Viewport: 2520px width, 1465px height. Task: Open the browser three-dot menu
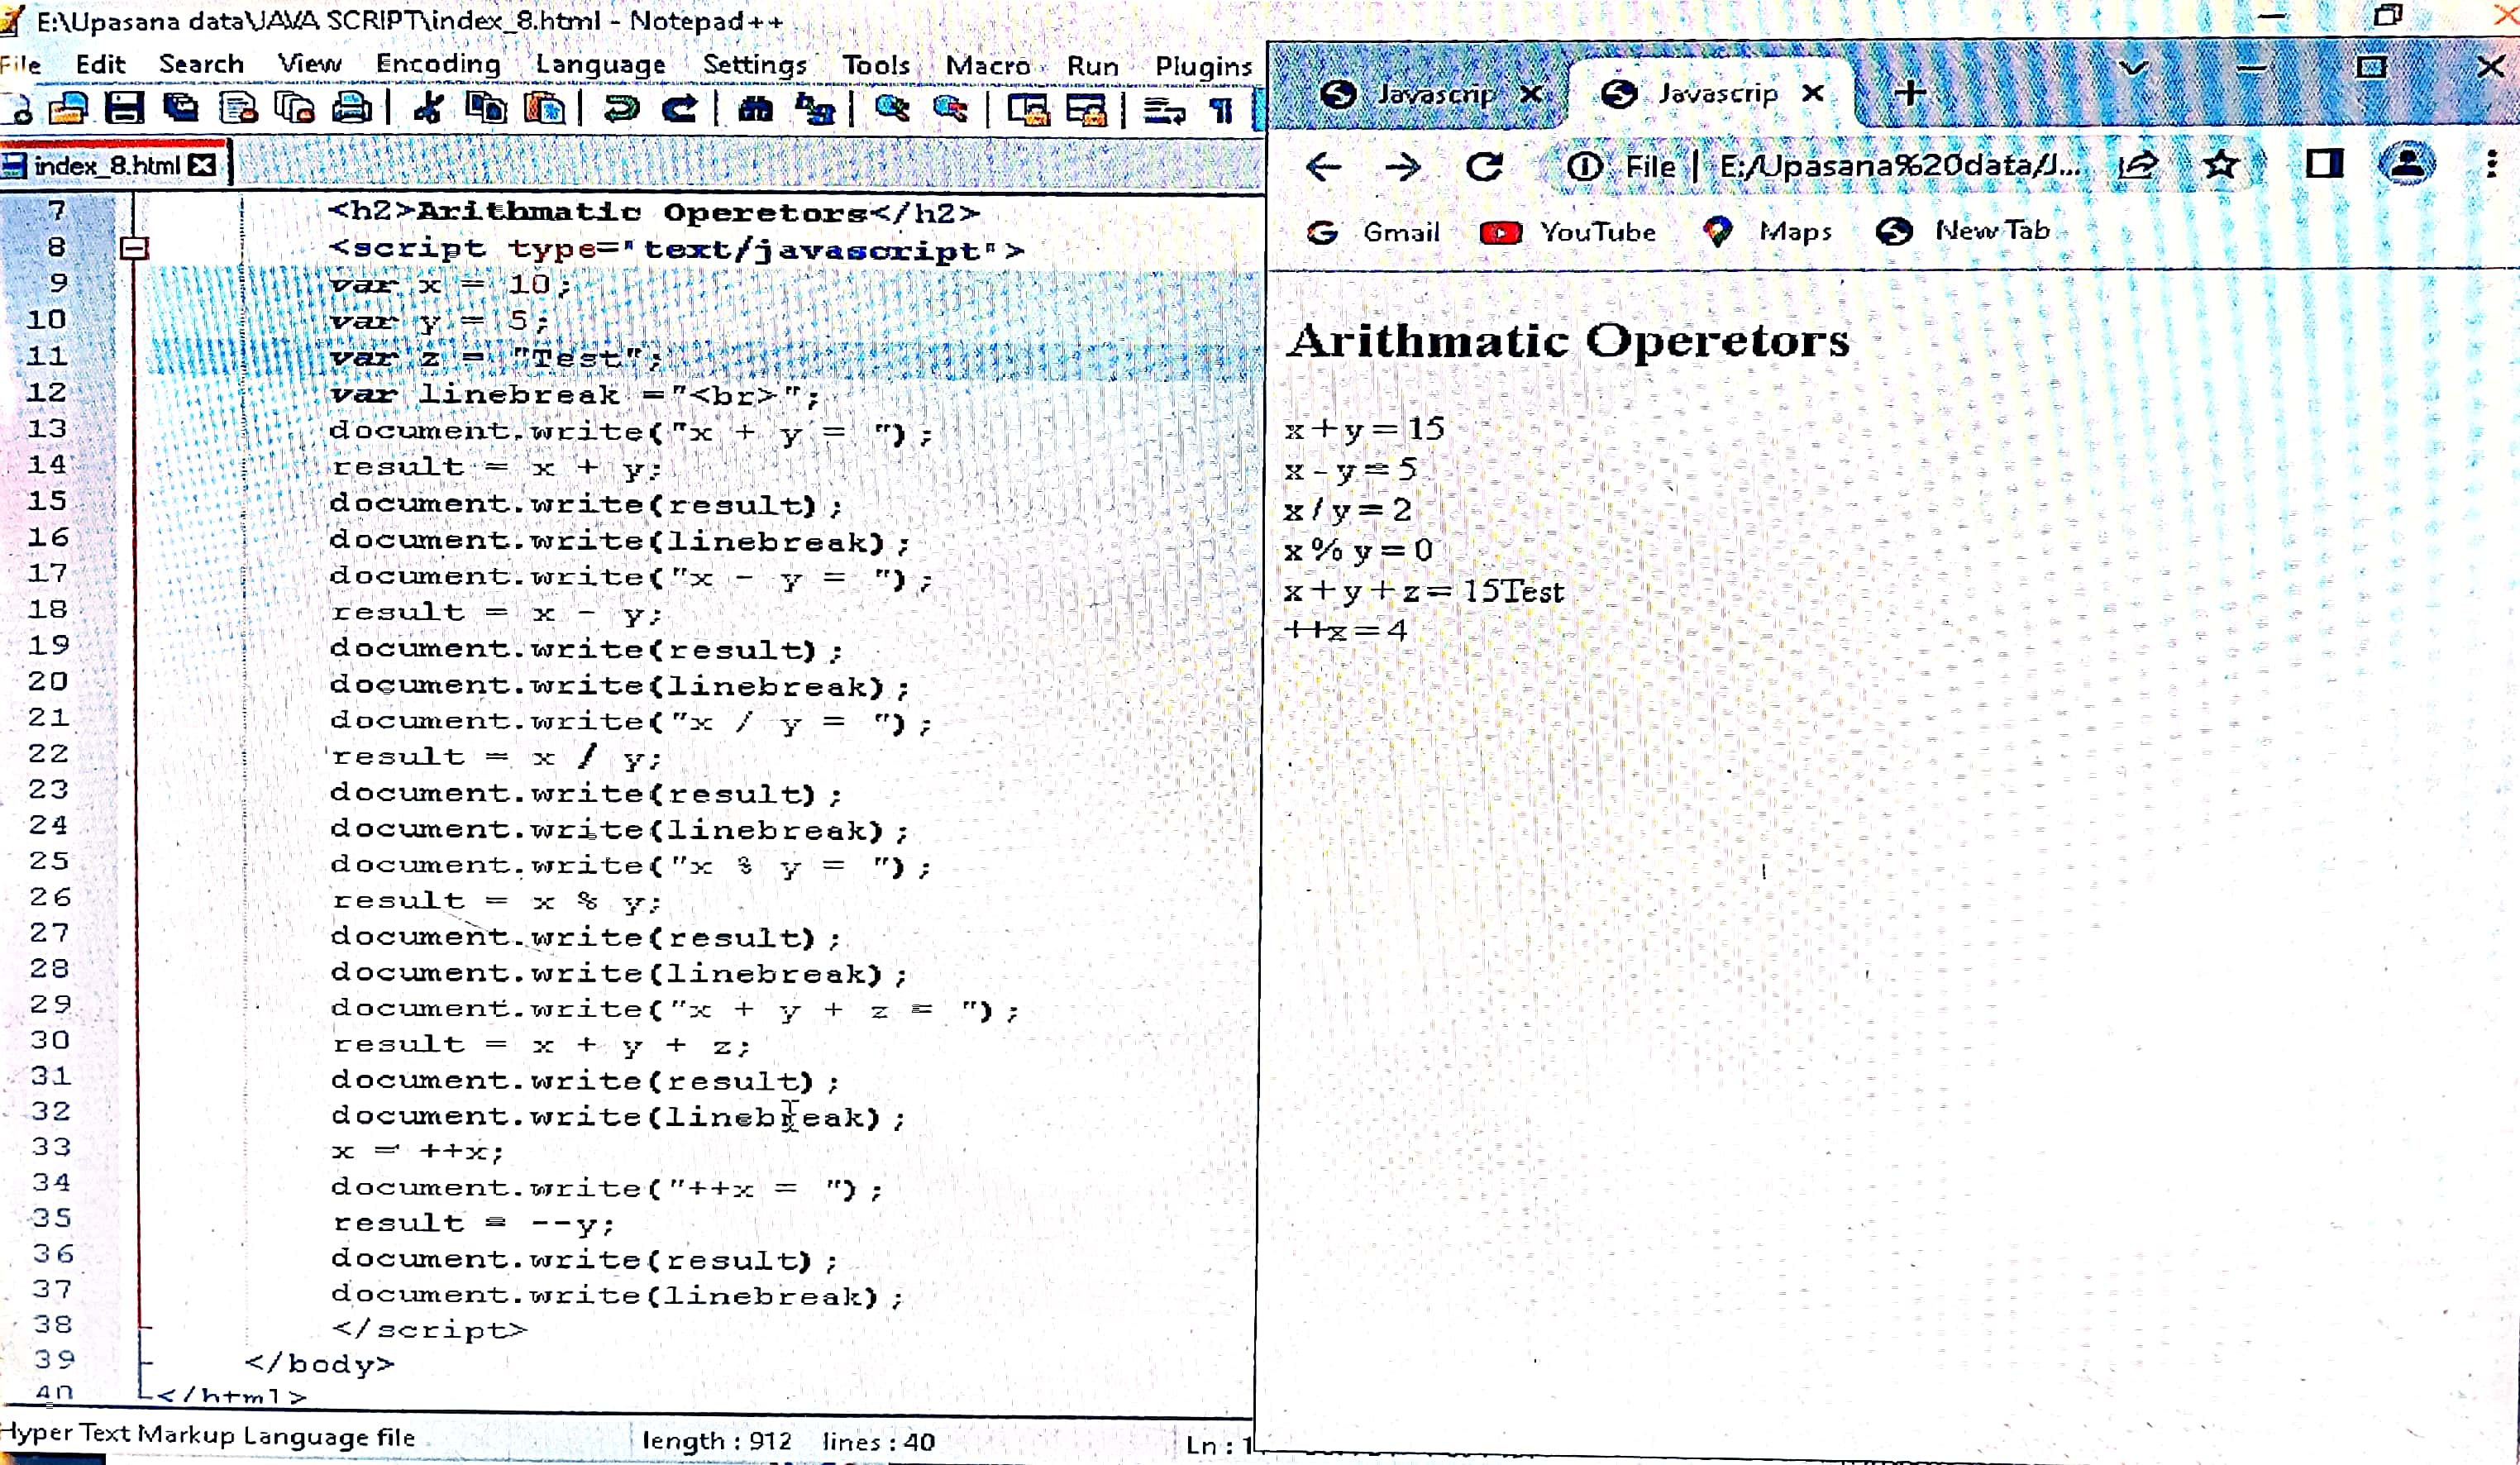2490,164
